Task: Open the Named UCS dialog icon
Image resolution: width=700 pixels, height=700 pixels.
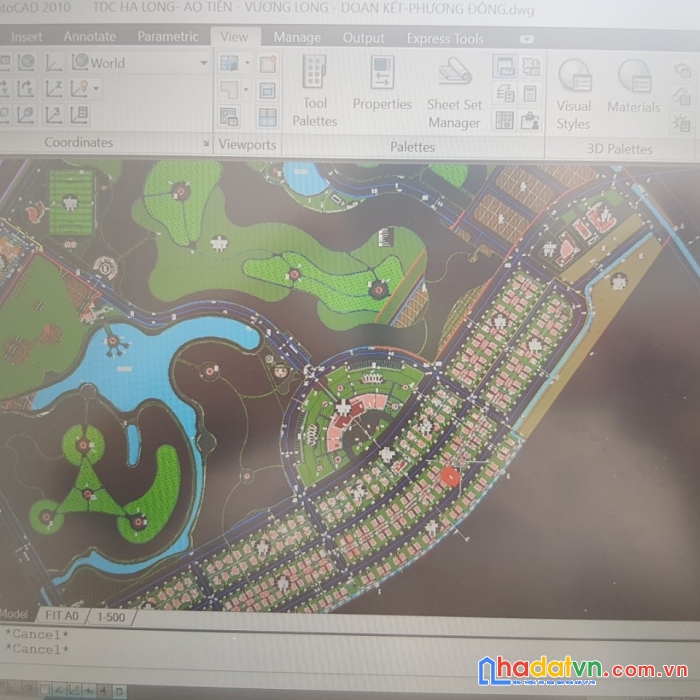Action: 80,115
